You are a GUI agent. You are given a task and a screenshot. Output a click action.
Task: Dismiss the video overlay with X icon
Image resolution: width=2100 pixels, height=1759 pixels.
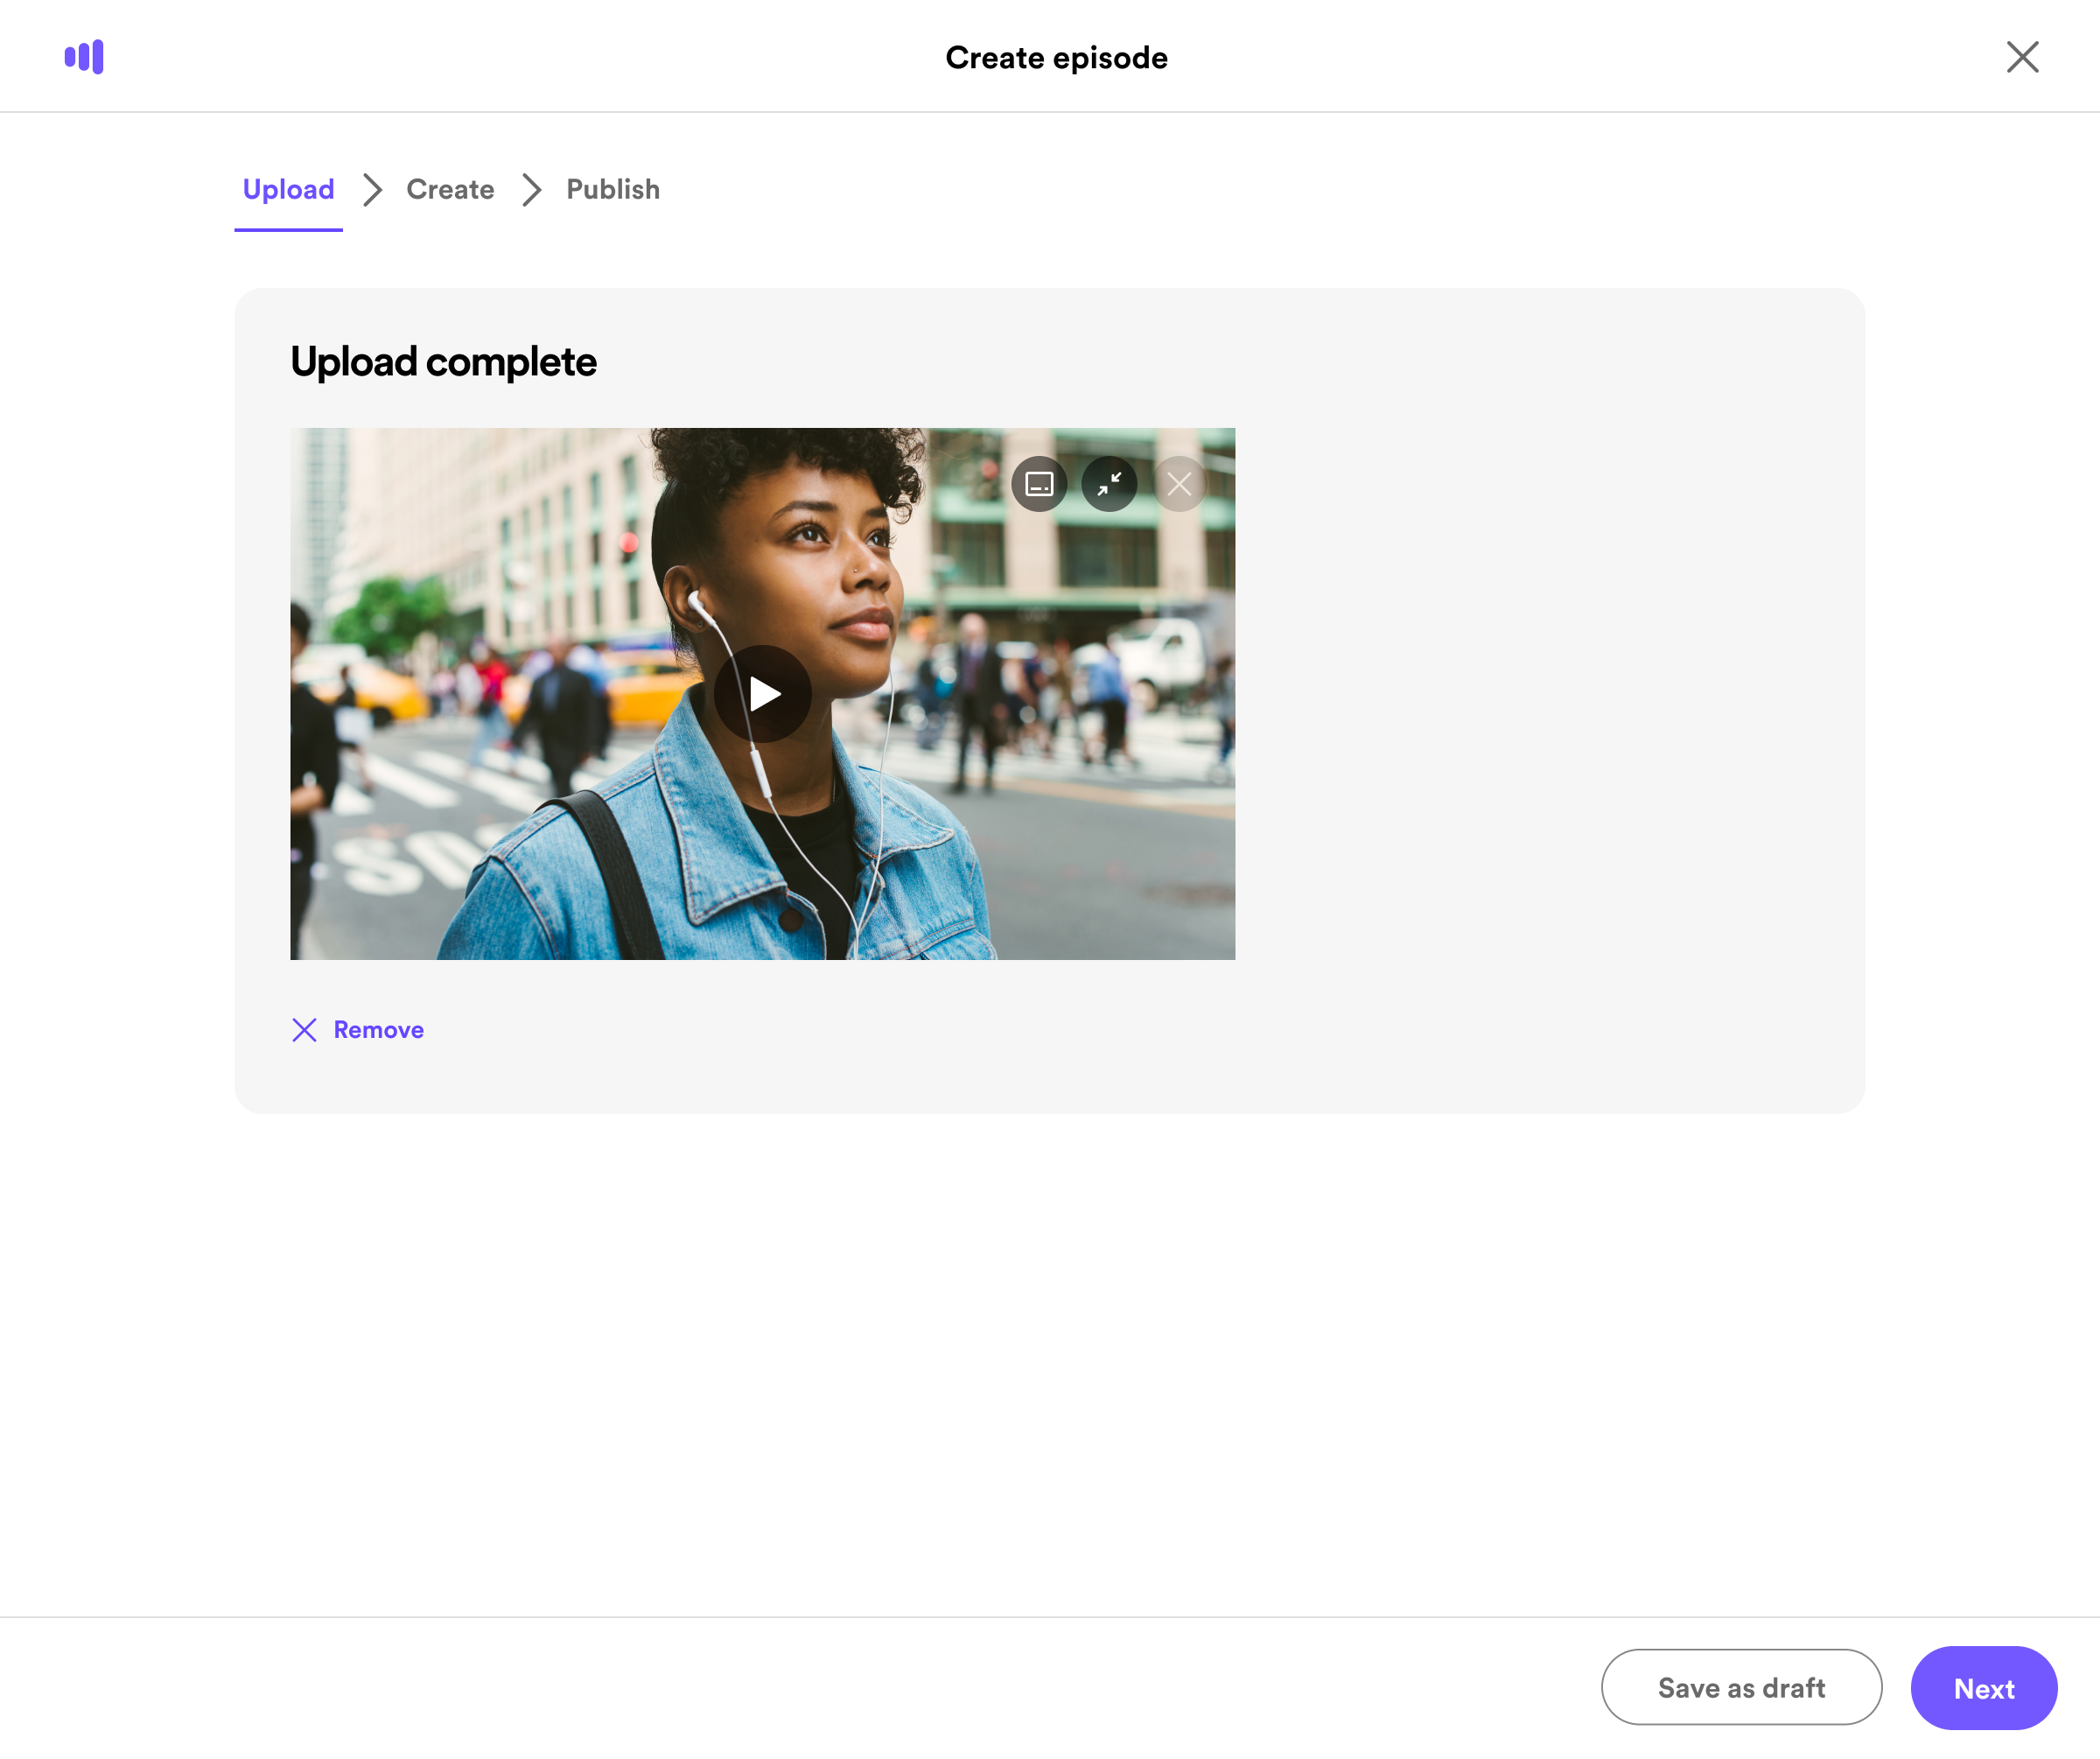[1179, 484]
